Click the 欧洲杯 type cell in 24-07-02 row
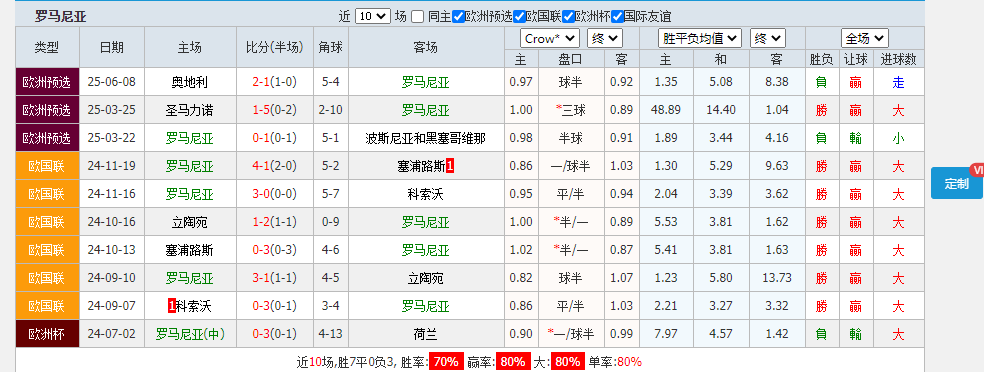 point(47,334)
